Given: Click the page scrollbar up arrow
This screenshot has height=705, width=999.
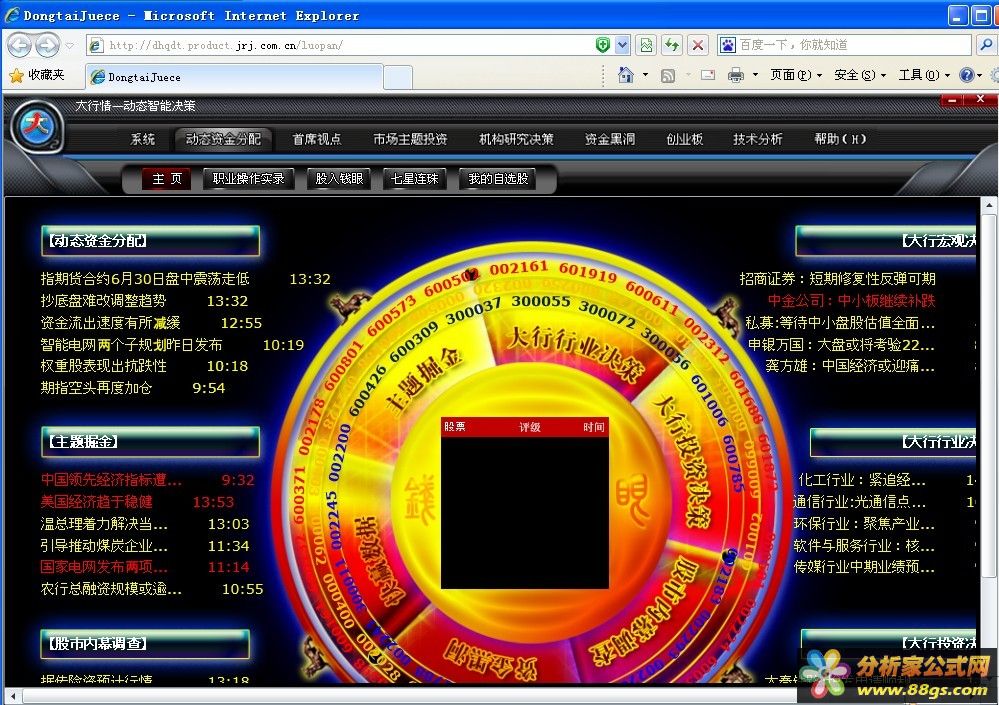Looking at the screenshot, I should pyautogui.click(x=988, y=205).
